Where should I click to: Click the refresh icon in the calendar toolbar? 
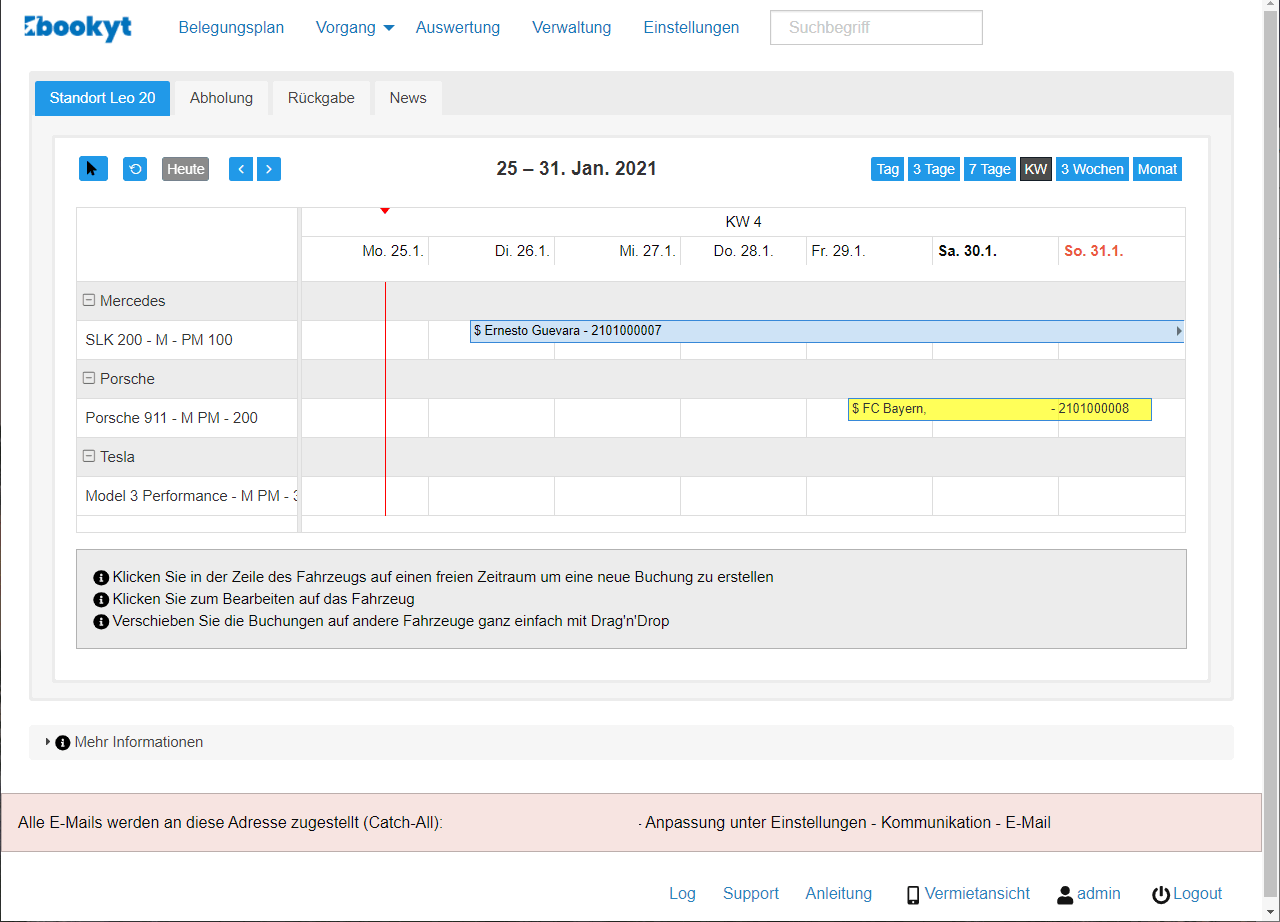pyautogui.click(x=135, y=168)
